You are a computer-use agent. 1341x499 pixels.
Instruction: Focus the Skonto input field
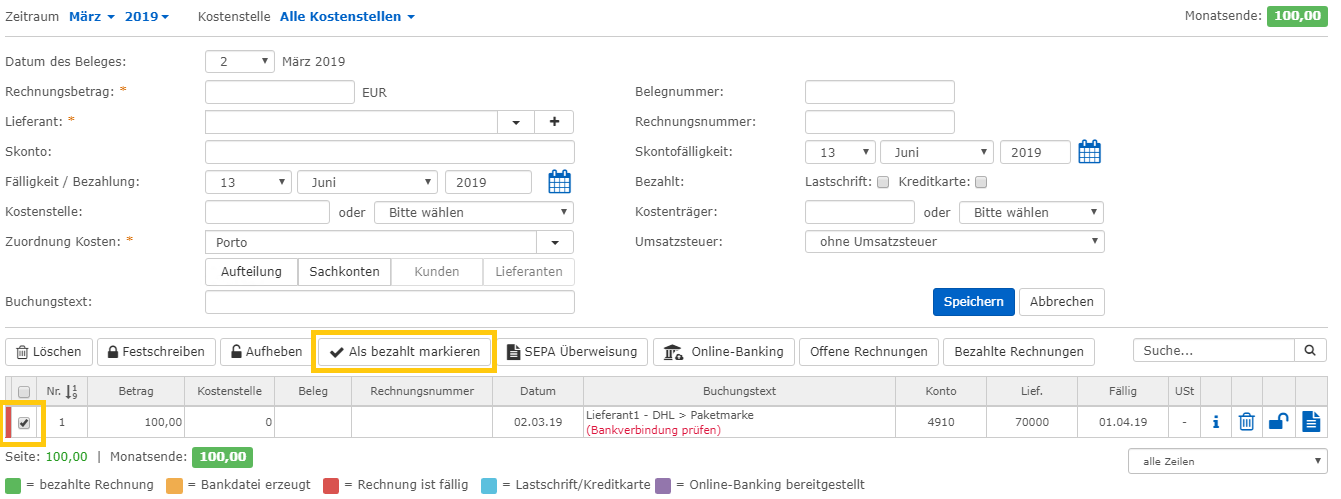tap(390, 152)
